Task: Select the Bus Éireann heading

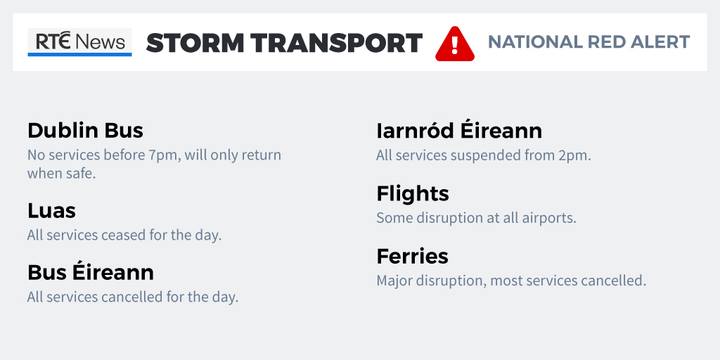Action: 90,272
